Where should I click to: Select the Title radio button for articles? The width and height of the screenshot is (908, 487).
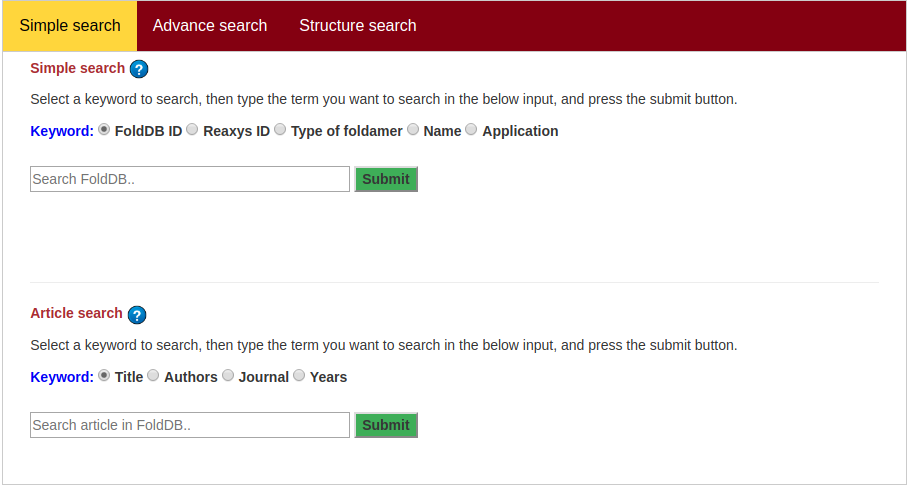click(x=104, y=376)
